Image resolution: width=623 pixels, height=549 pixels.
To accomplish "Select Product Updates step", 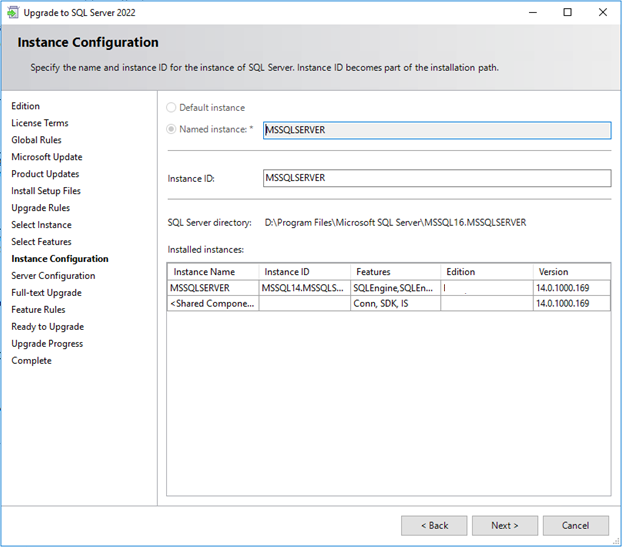I will (x=45, y=174).
